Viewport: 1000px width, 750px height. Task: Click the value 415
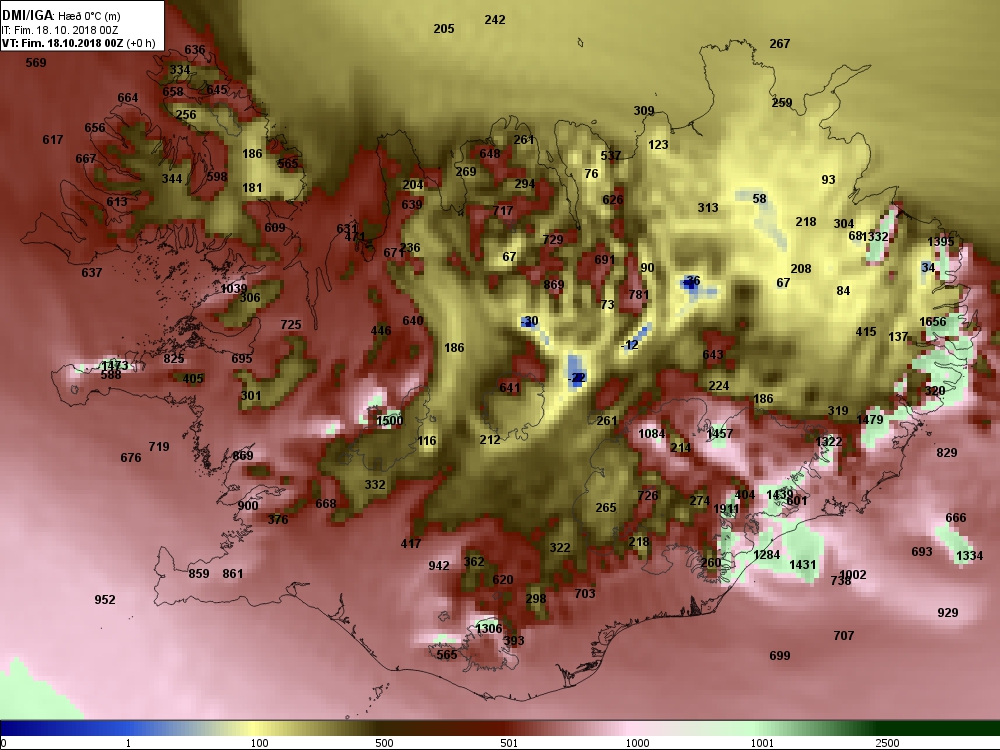point(866,332)
